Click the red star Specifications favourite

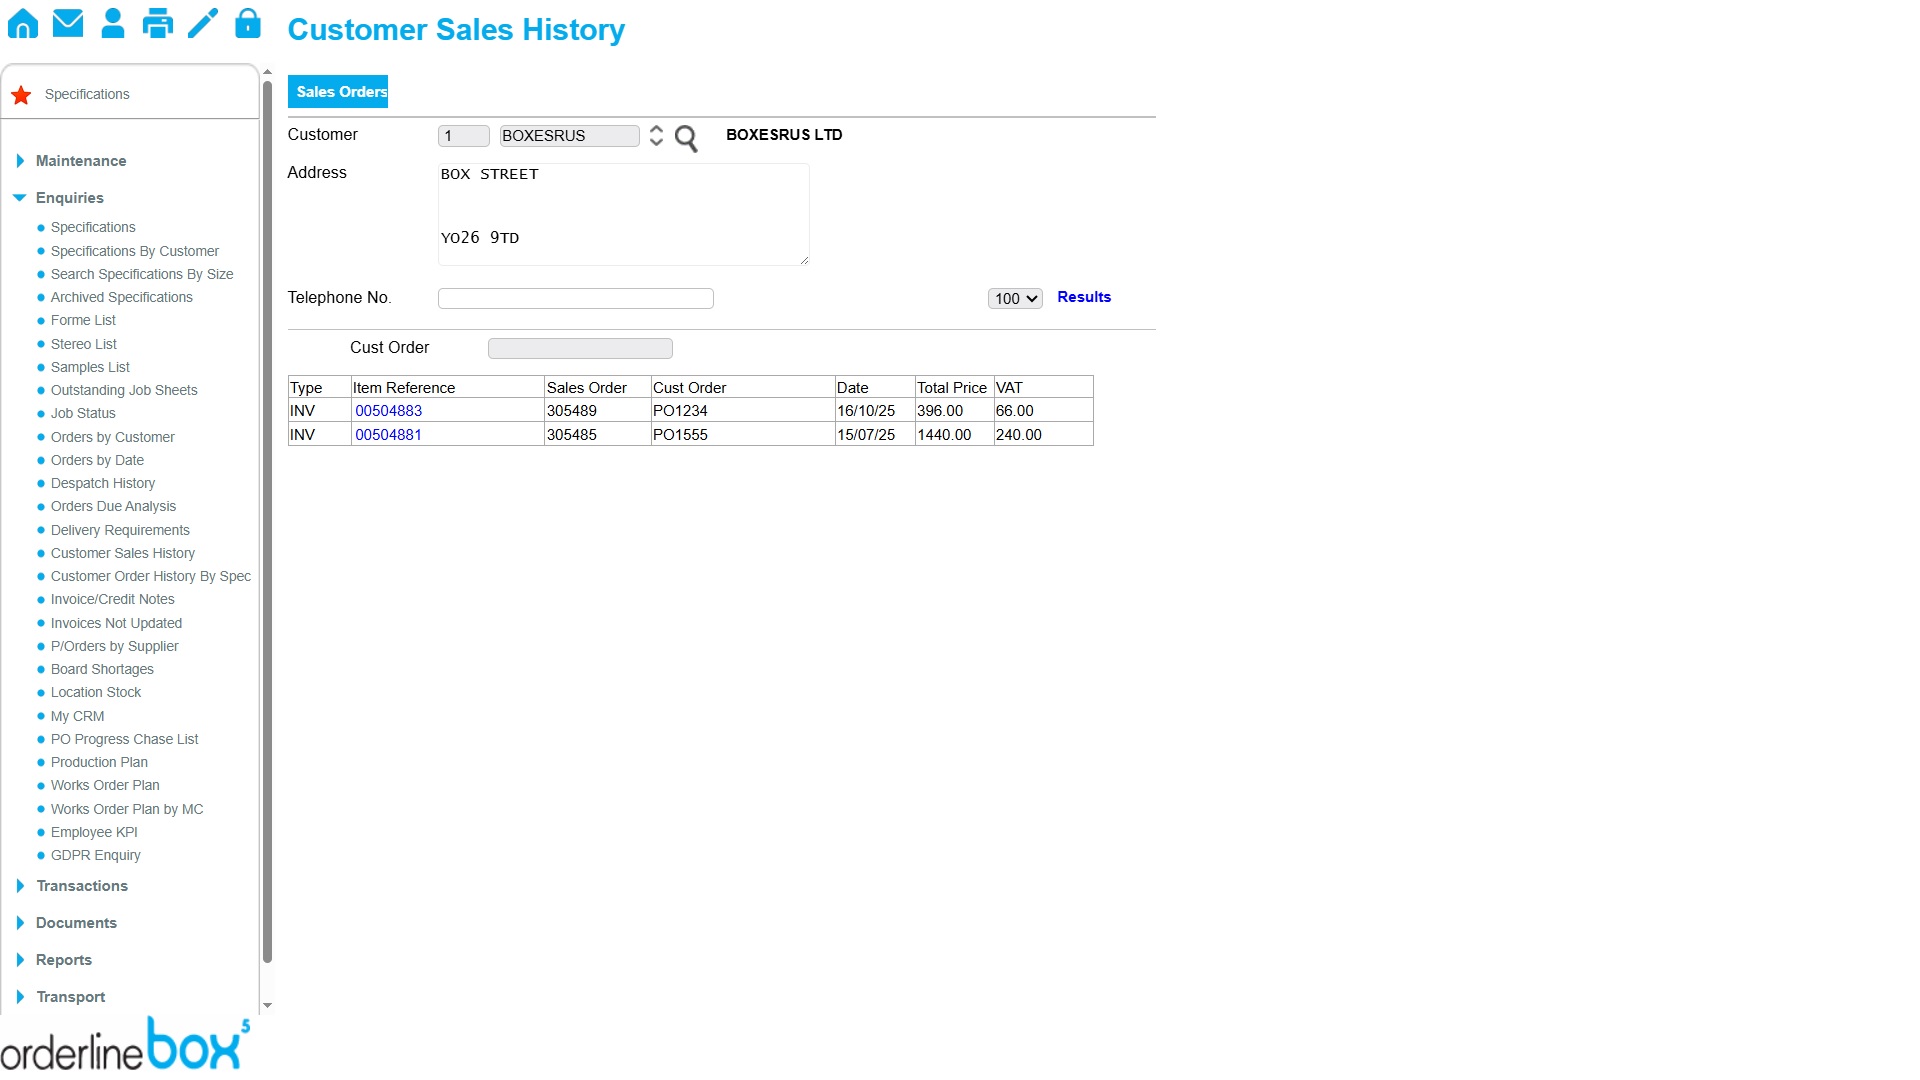coord(21,95)
